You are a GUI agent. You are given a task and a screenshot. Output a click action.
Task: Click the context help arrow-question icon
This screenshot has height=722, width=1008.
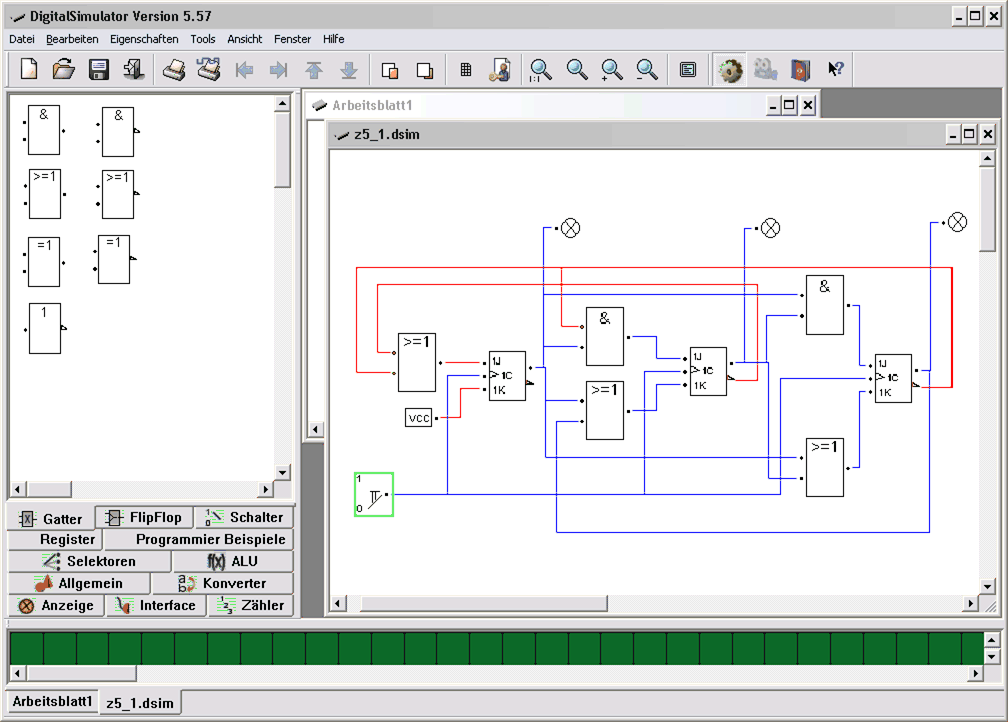coord(836,69)
